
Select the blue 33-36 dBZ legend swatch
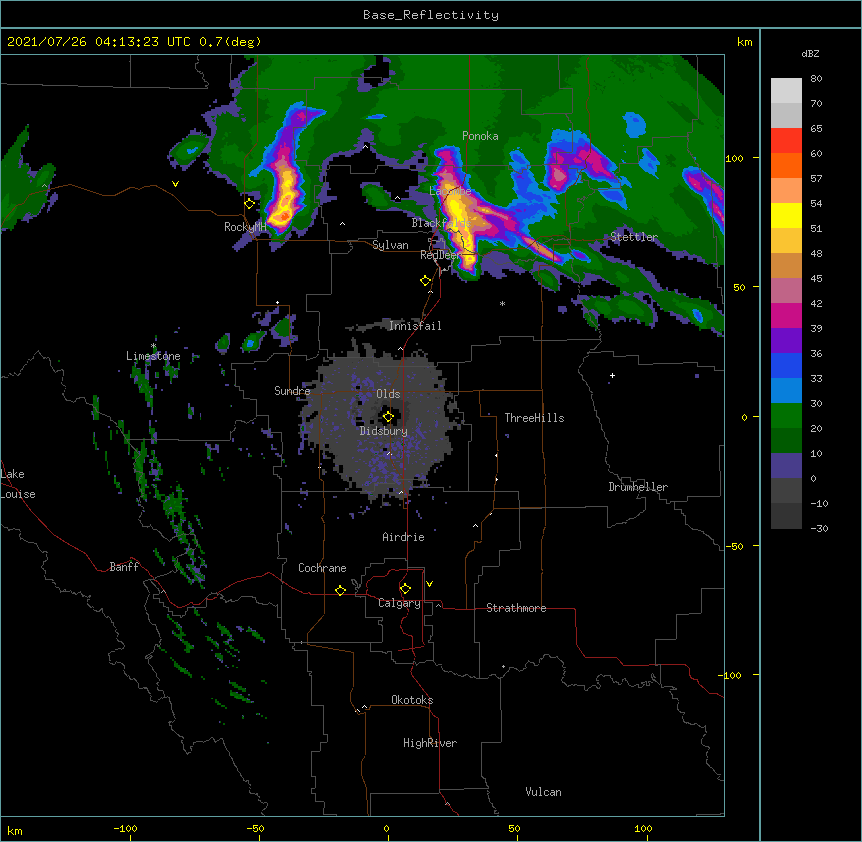tap(786, 365)
